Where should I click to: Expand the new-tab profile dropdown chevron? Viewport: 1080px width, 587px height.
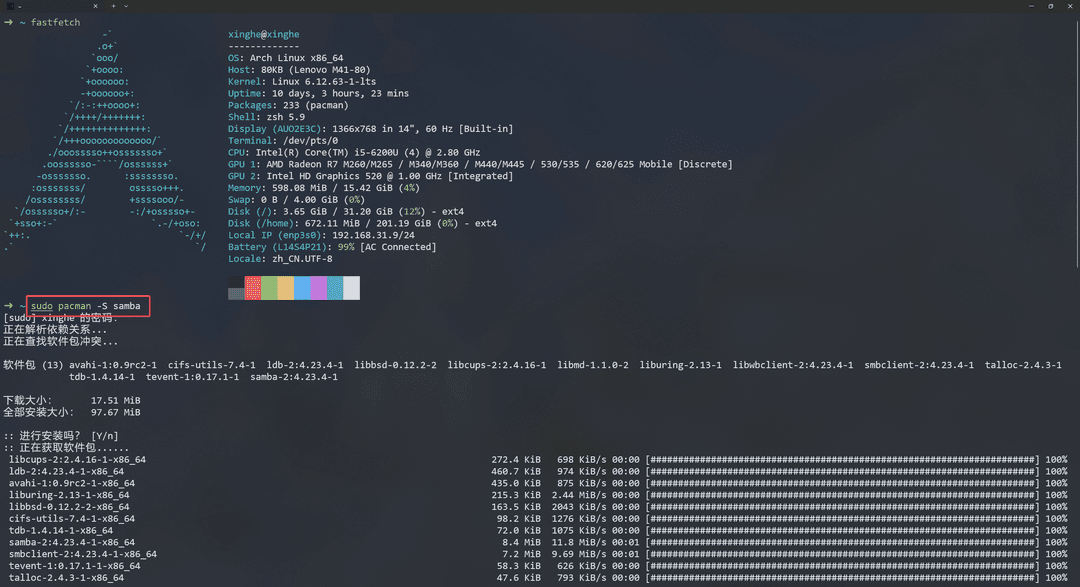pyautogui.click(x=125, y=6)
